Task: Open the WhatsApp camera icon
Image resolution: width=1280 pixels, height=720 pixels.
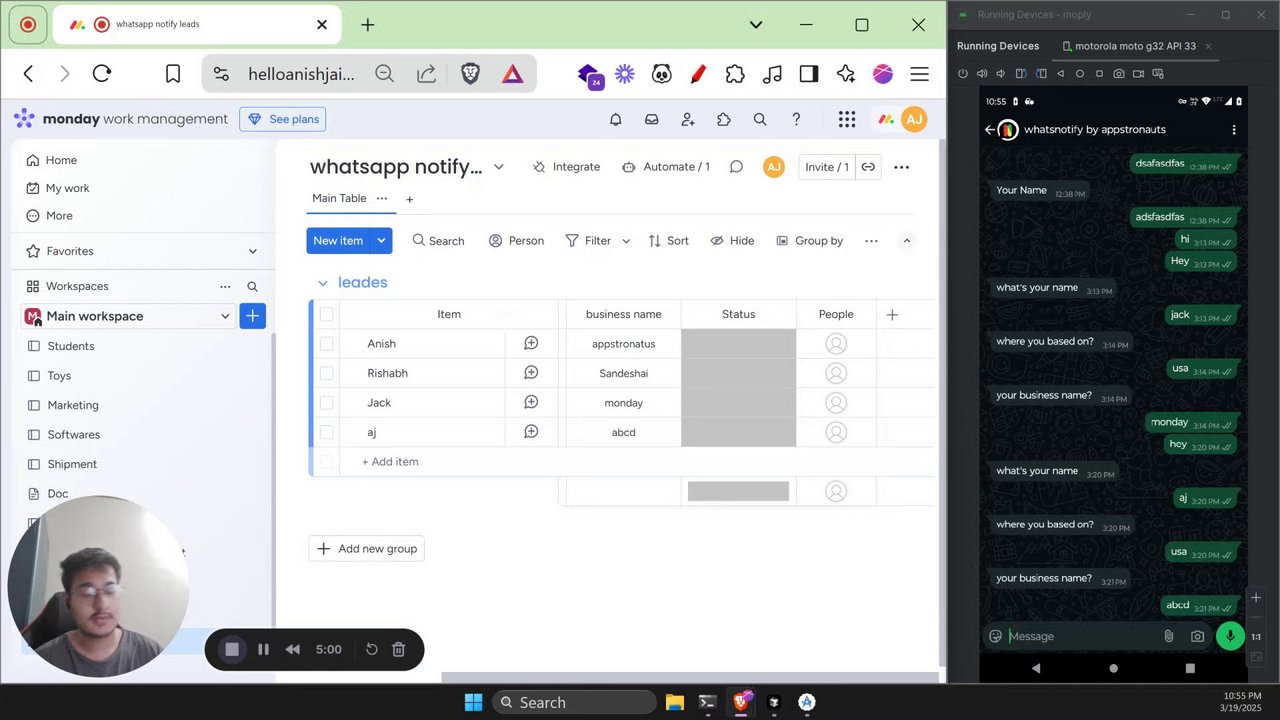Action: point(1197,636)
